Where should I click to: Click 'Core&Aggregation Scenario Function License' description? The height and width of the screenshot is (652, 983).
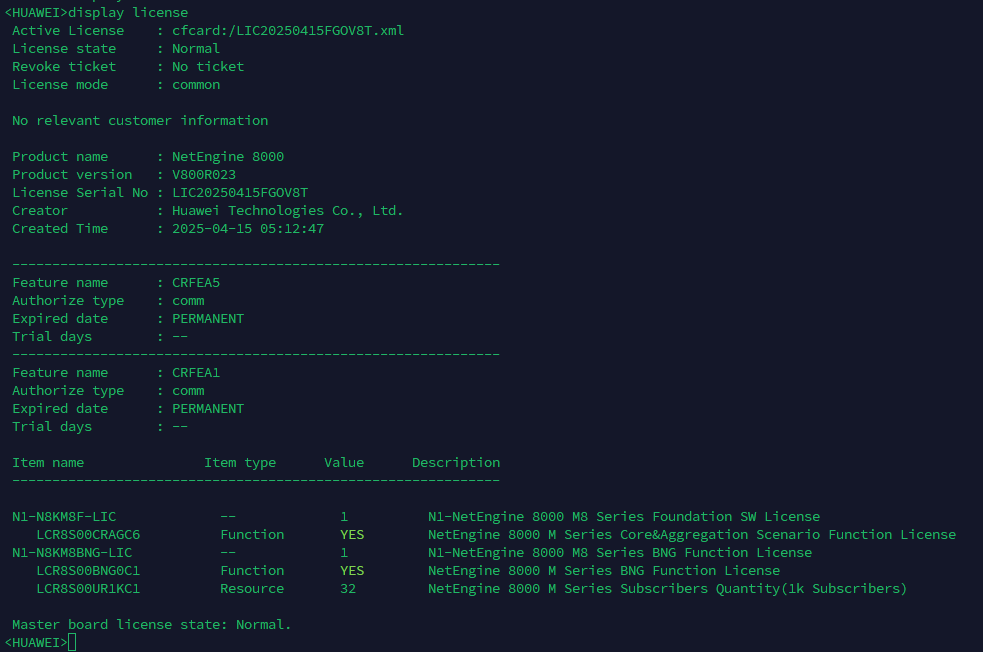tap(692, 535)
